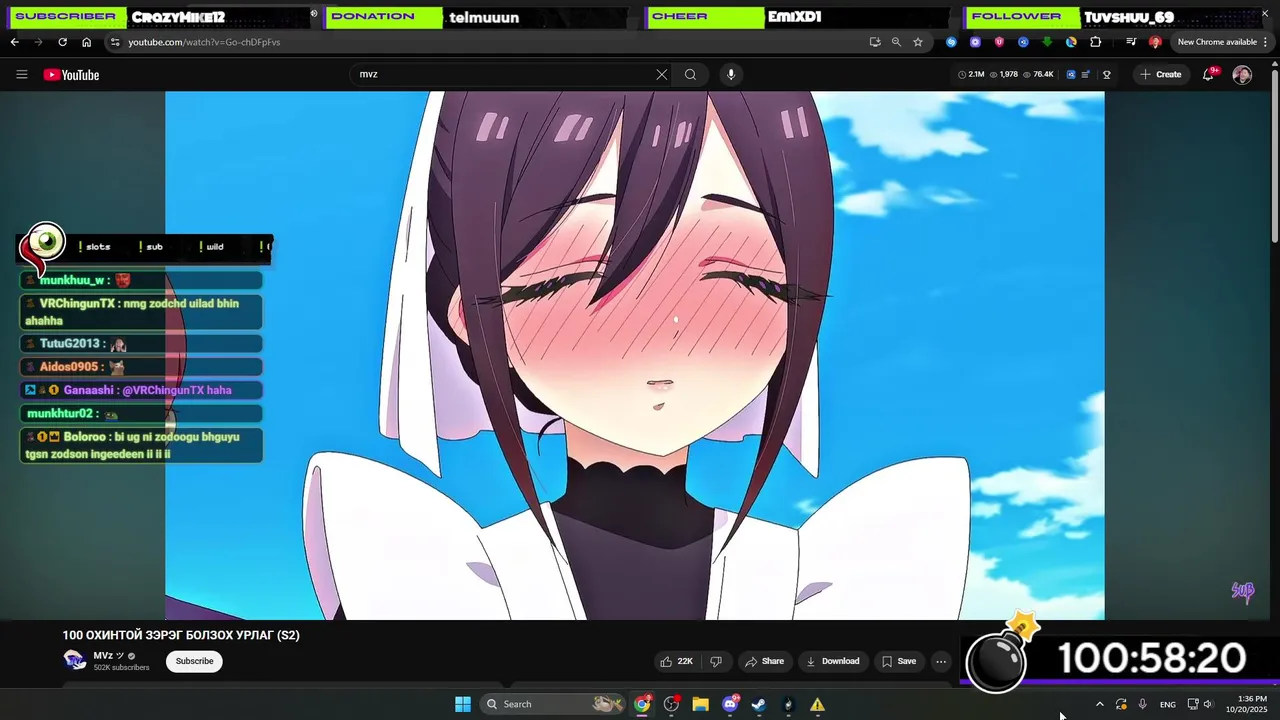This screenshot has width=1280, height=720.
Task: Reload the current browser page
Action: (62, 42)
